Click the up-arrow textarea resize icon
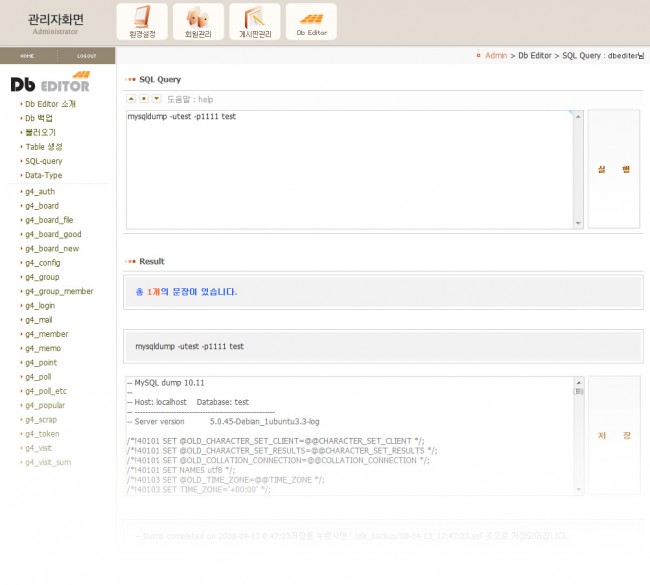 pos(131,99)
